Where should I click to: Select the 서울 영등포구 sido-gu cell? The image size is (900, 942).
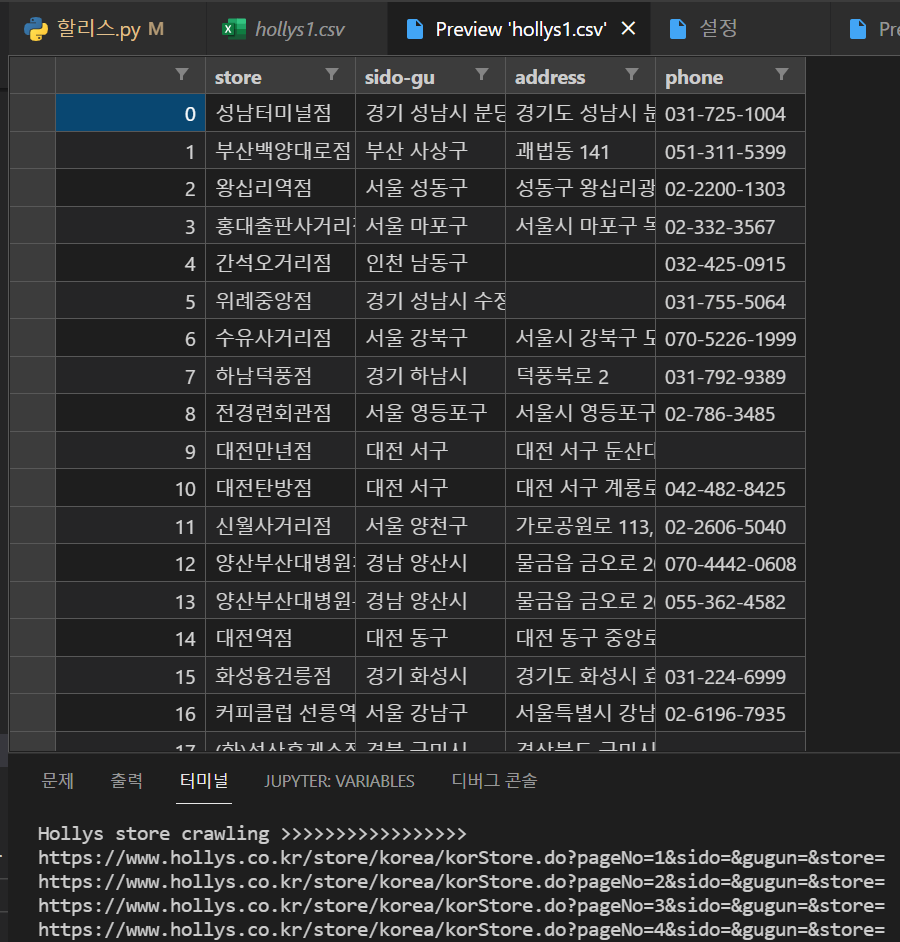point(430,413)
